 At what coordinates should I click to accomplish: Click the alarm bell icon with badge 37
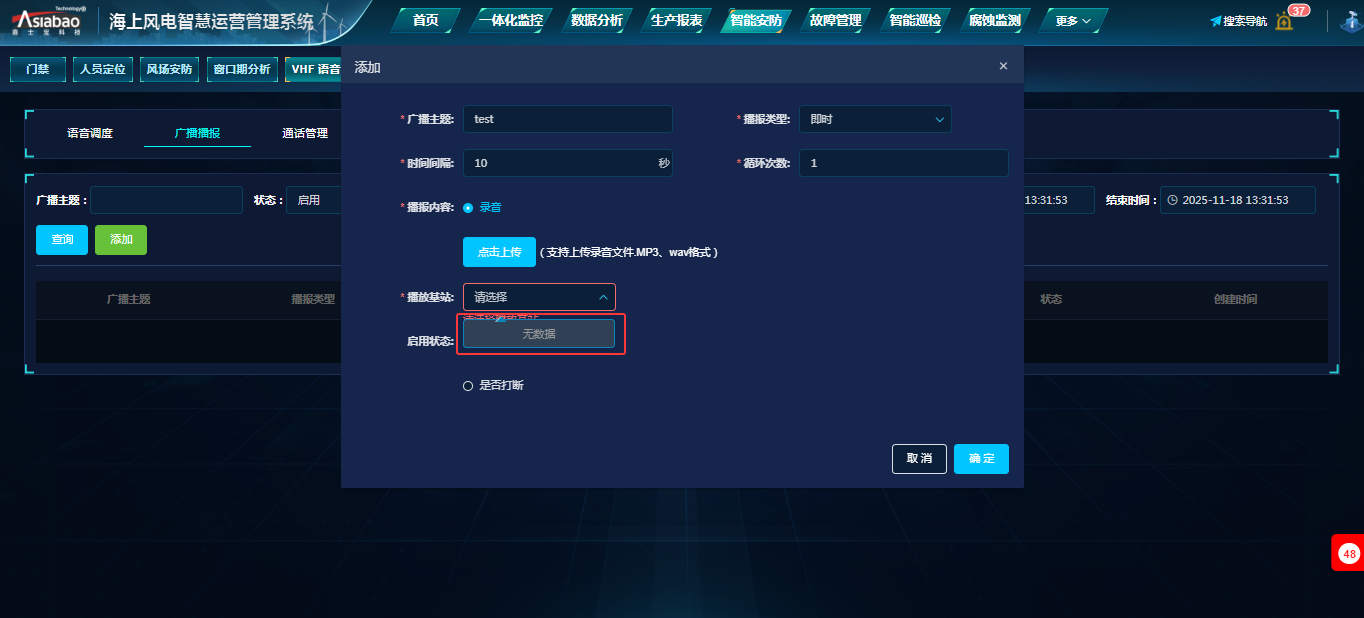(x=1284, y=21)
